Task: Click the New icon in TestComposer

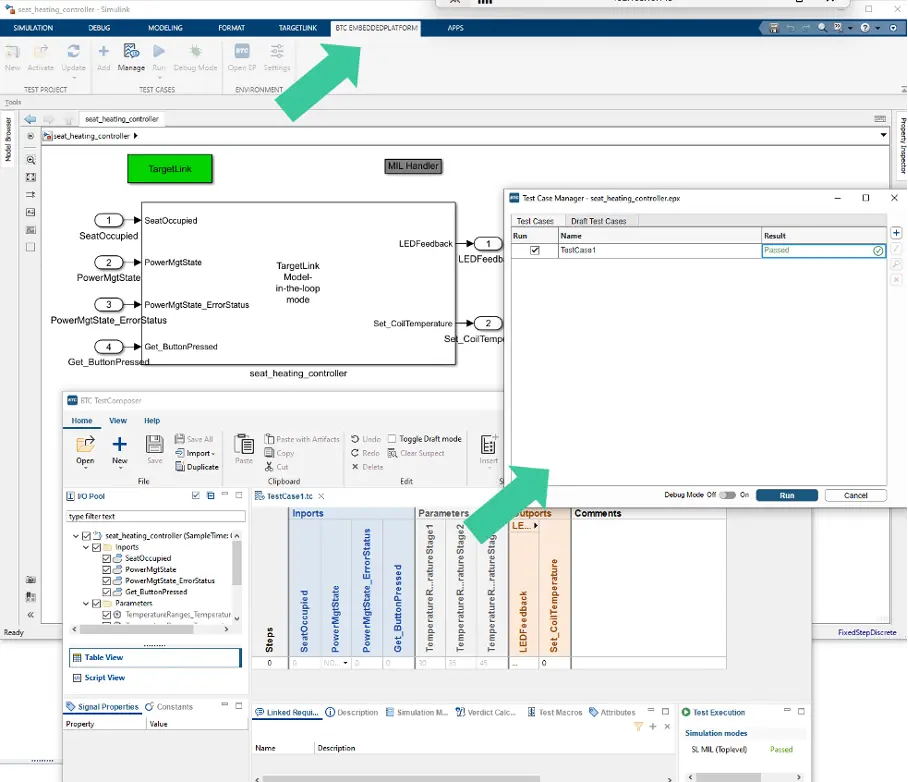Action: click(119, 449)
